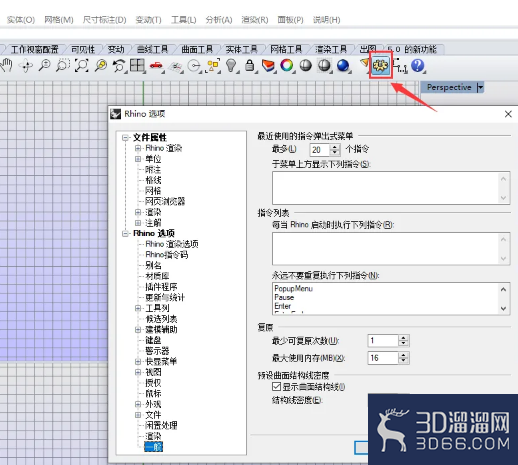
Task: Expand the Rhino 渲染 tree node
Action: [x=138, y=148]
